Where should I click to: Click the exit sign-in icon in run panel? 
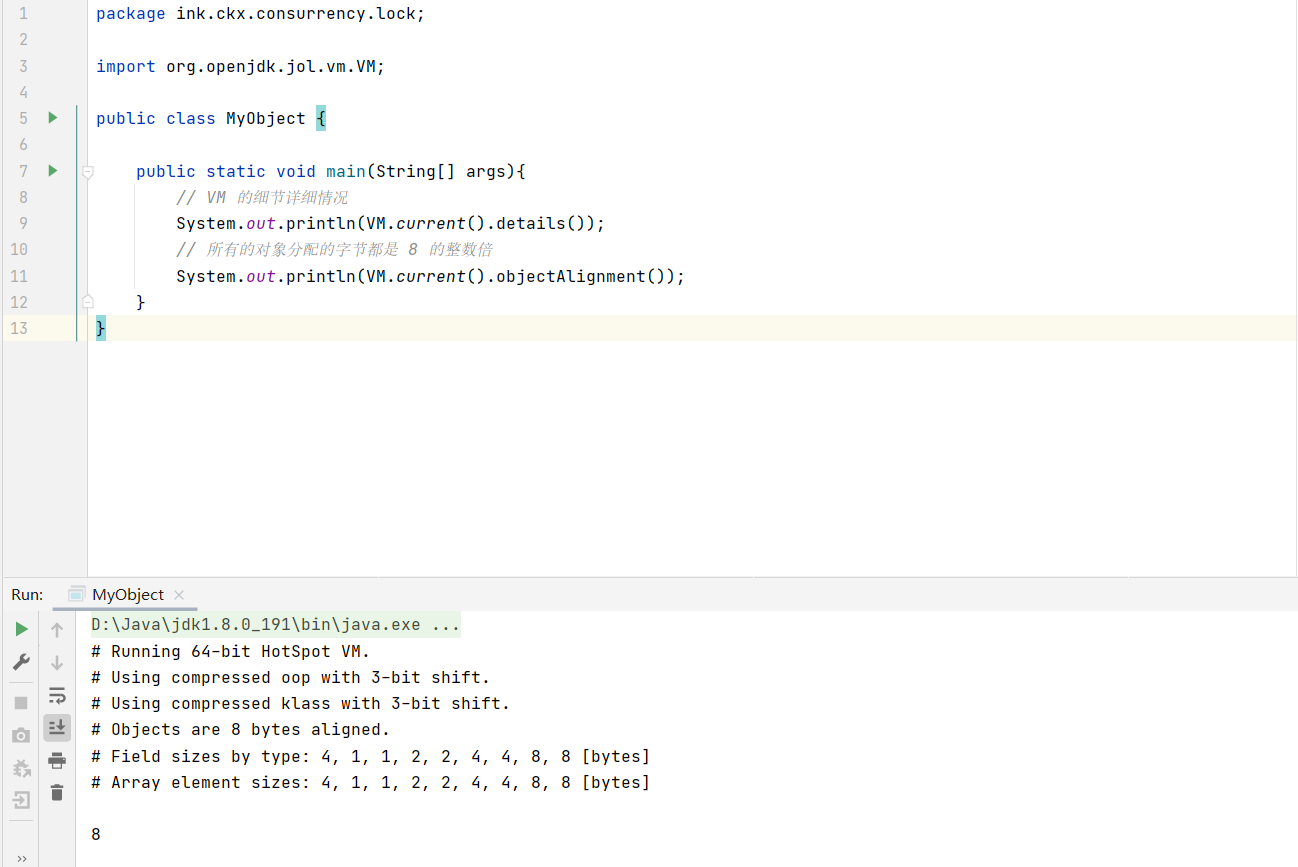tap(21, 800)
